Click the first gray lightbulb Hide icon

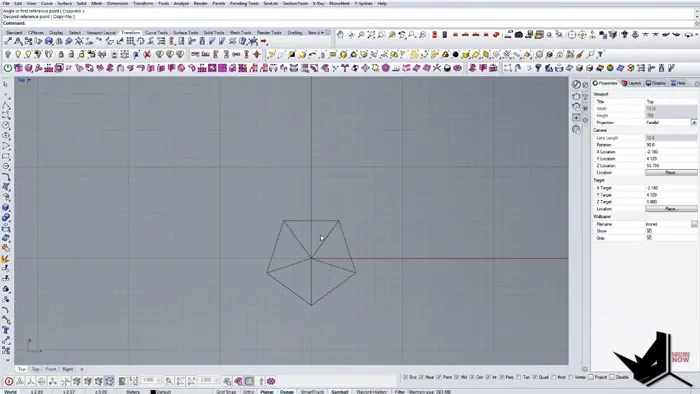point(8,54)
